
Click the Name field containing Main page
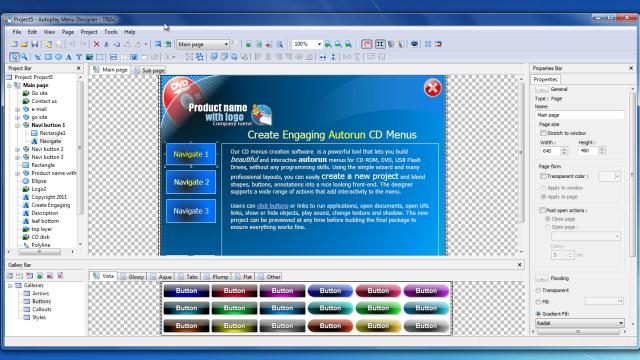coord(580,115)
